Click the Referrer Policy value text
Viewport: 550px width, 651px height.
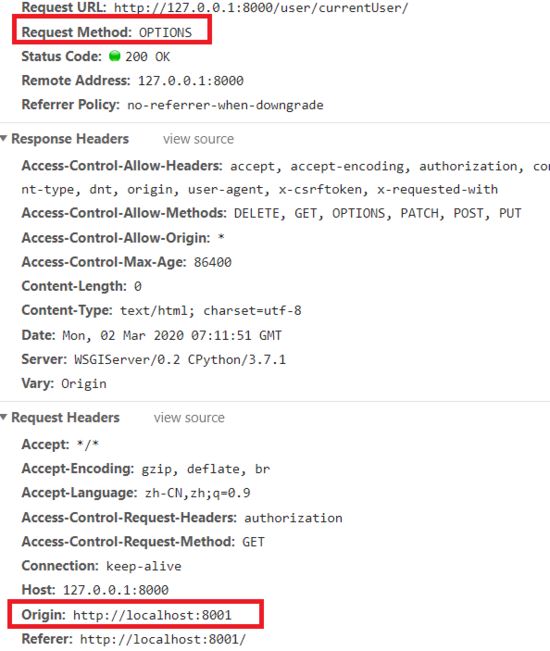[x=225, y=105]
